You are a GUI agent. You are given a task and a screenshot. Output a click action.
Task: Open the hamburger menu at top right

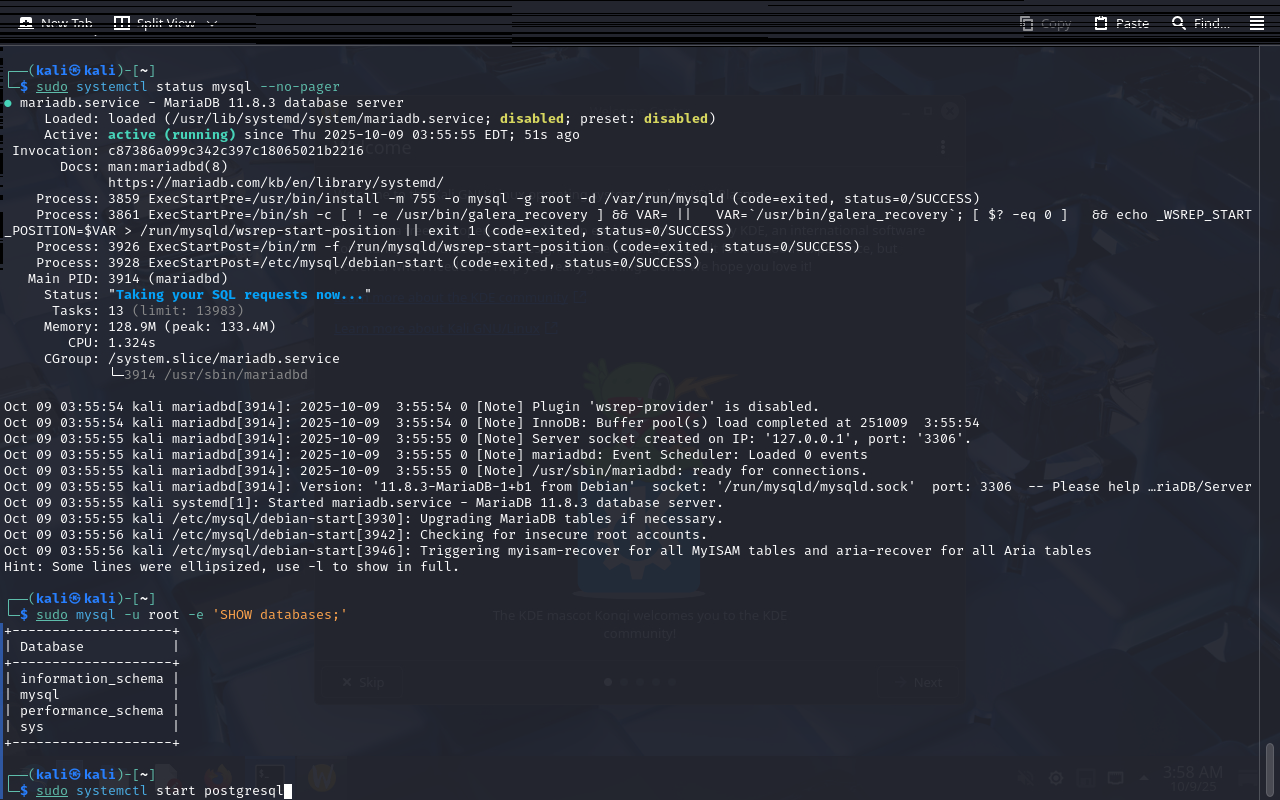tap(1257, 23)
